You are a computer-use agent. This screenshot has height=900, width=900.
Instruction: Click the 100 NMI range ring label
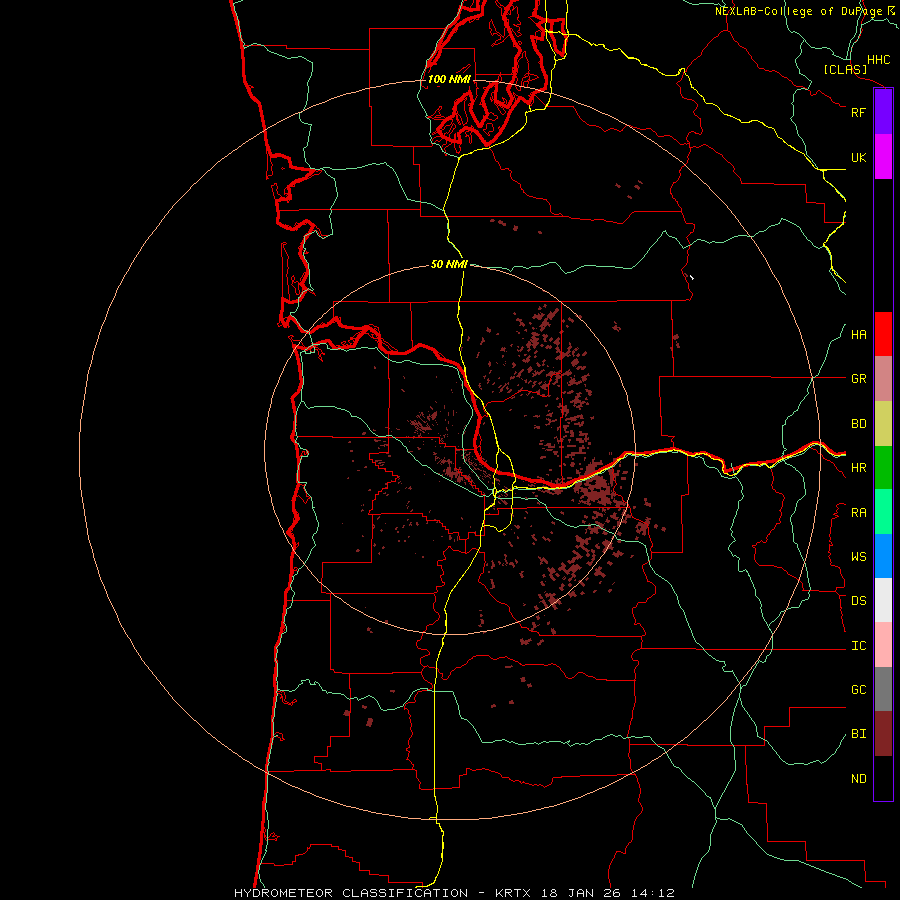[x=449, y=79]
